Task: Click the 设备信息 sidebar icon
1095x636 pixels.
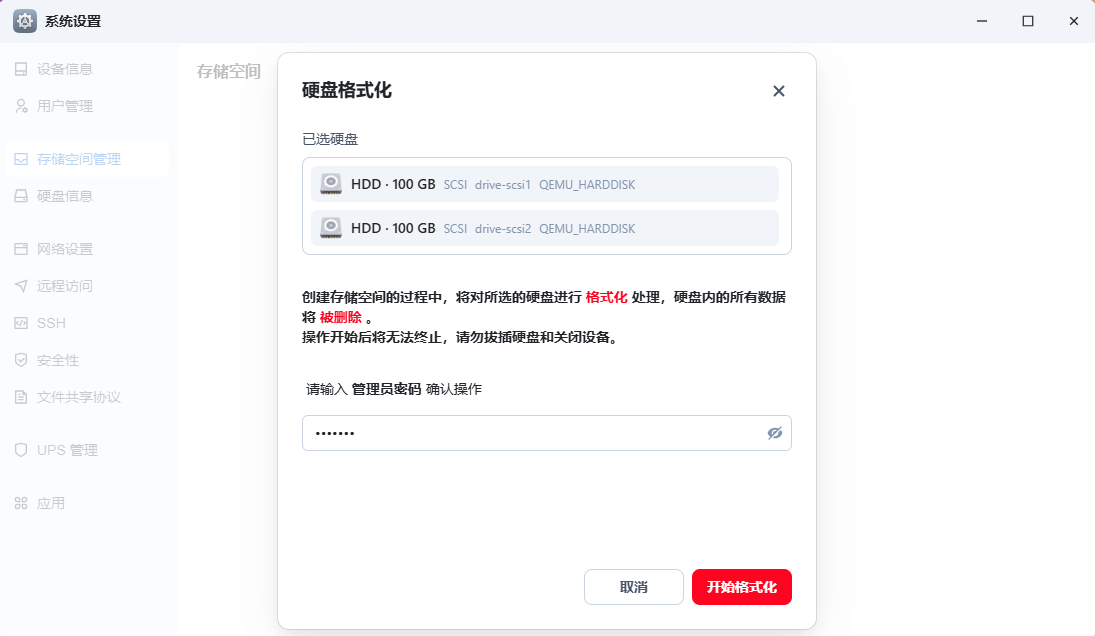Action: click(x=21, y=69)
